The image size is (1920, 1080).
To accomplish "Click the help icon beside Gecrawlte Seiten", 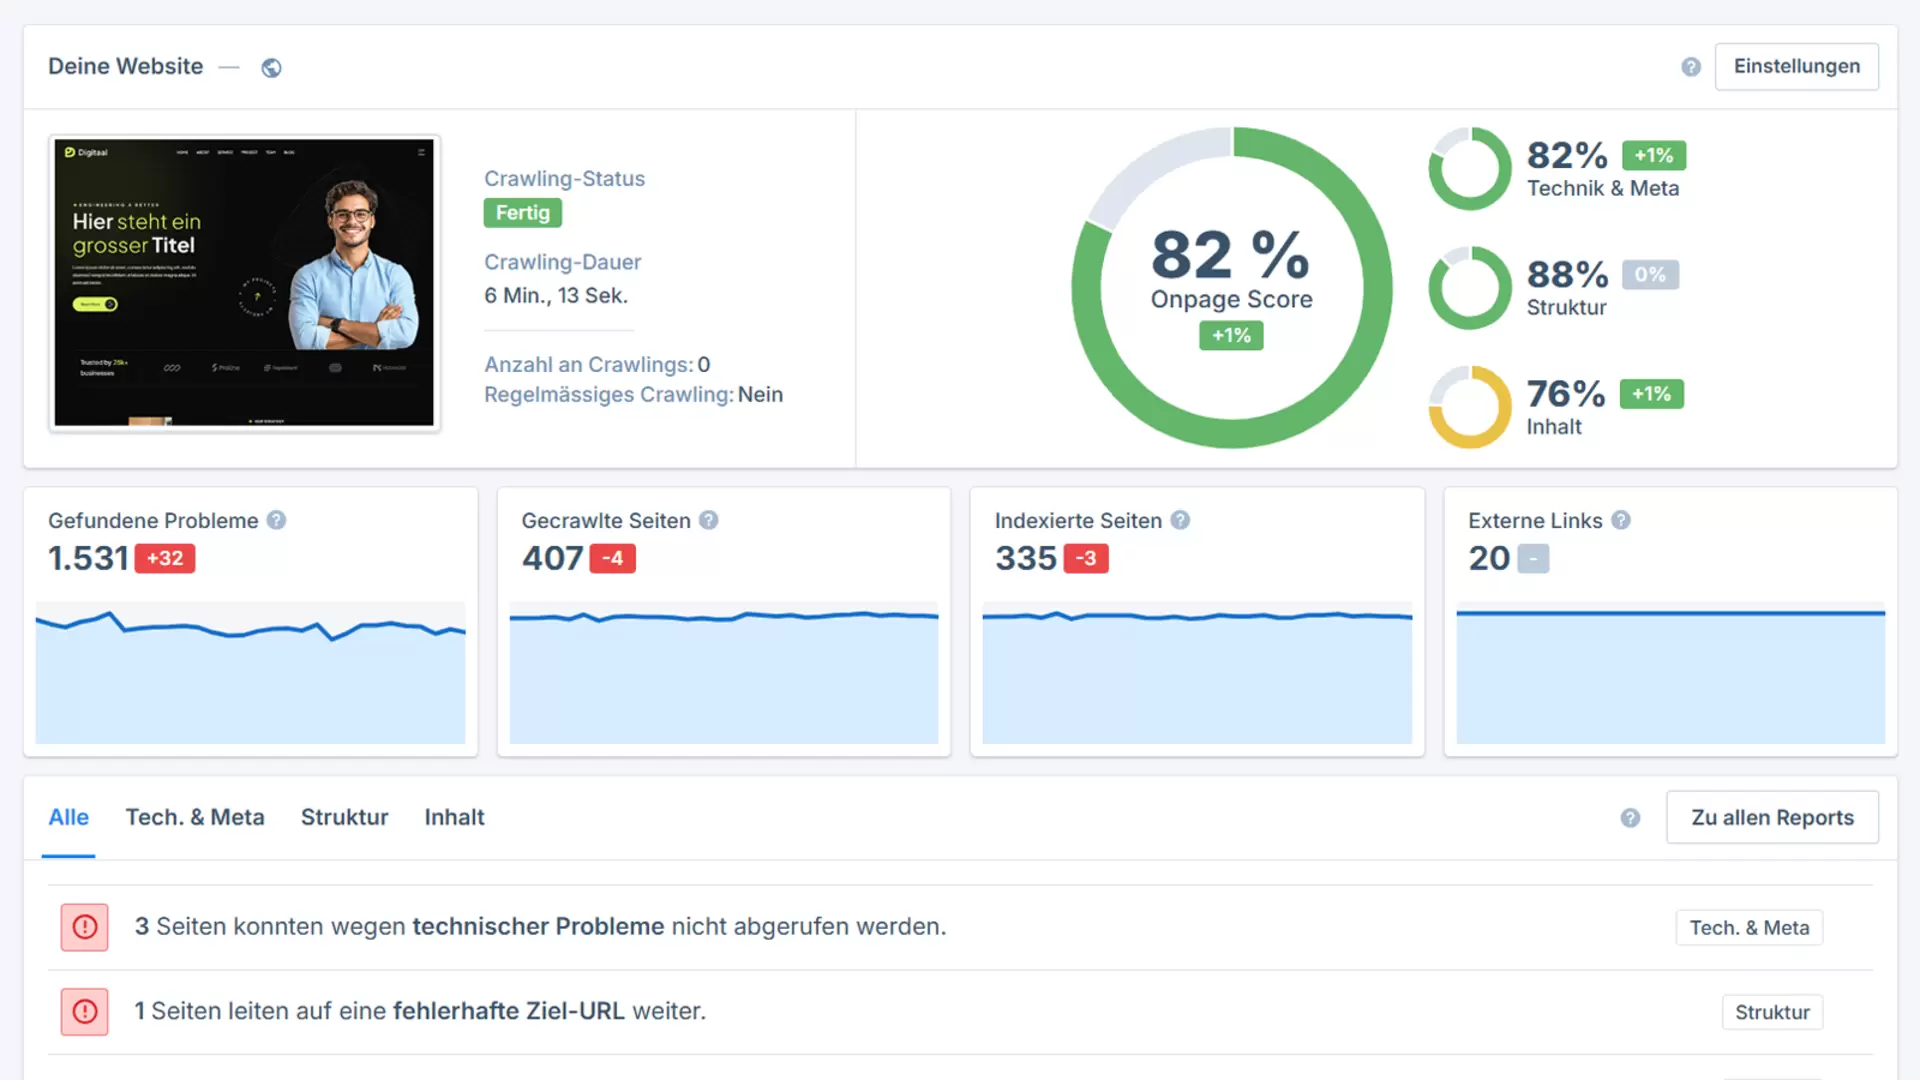I will click(x=709, y=520).
